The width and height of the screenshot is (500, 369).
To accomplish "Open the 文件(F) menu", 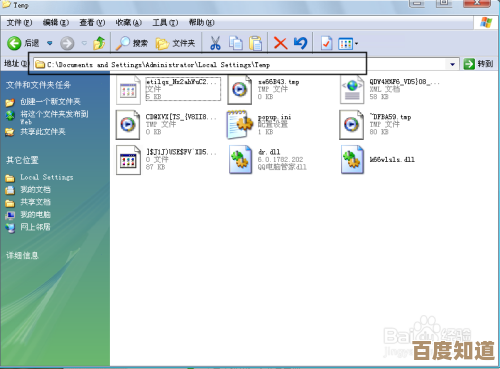I will point(19,23).
